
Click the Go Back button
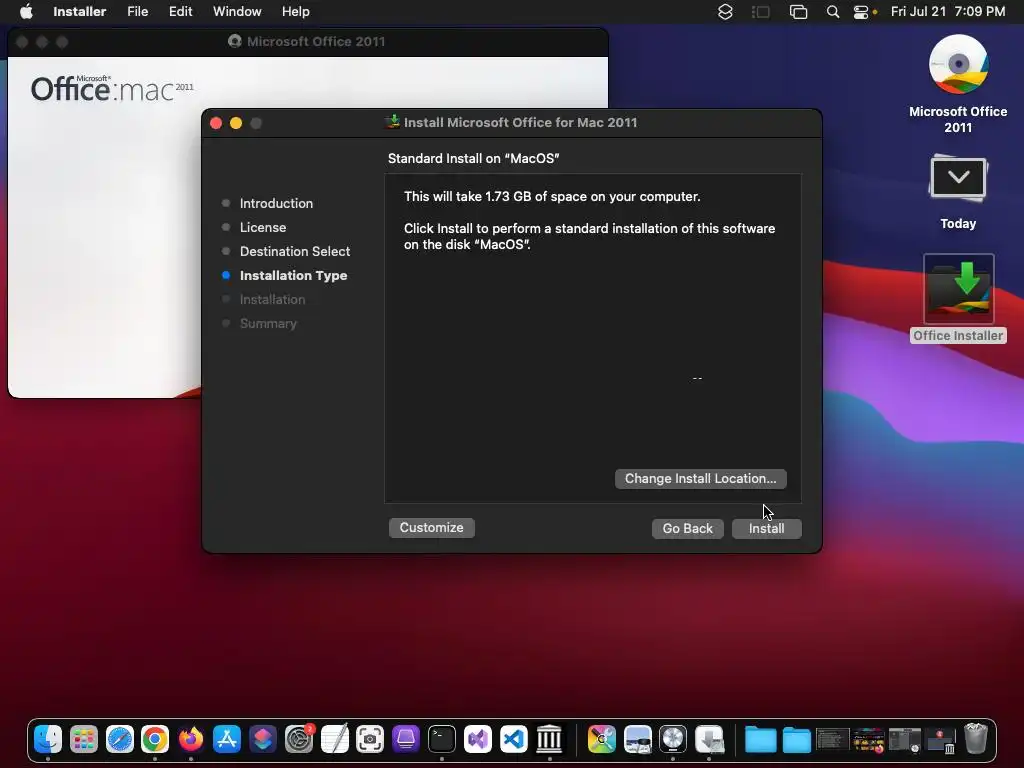point(688,528)
